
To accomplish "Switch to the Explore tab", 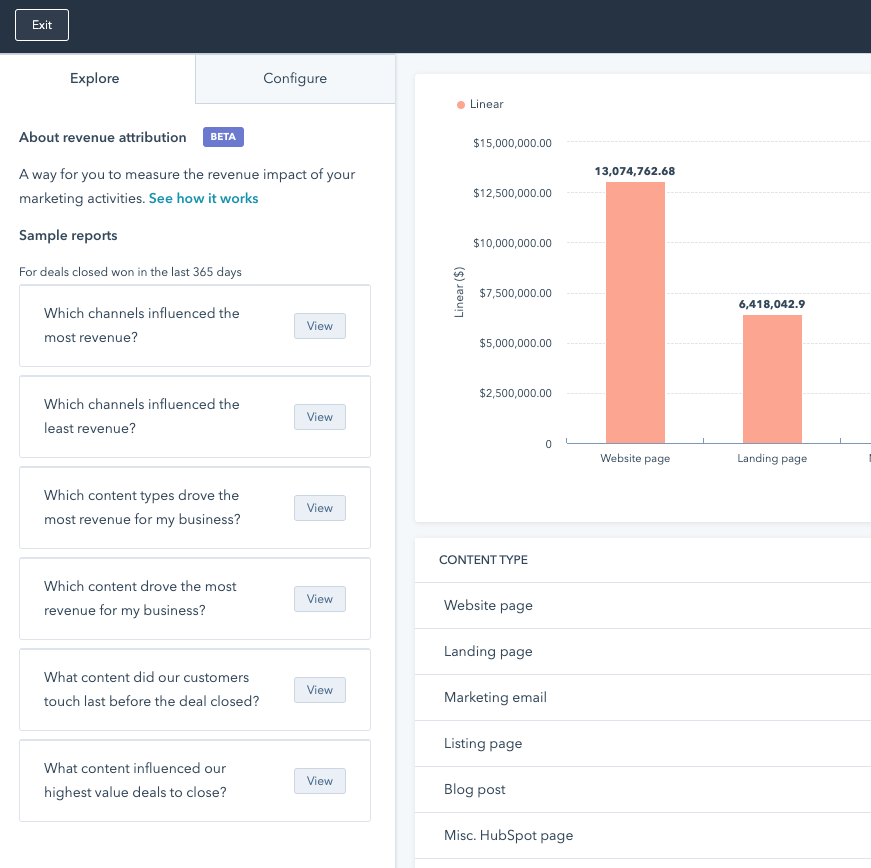I will (95, 78).
